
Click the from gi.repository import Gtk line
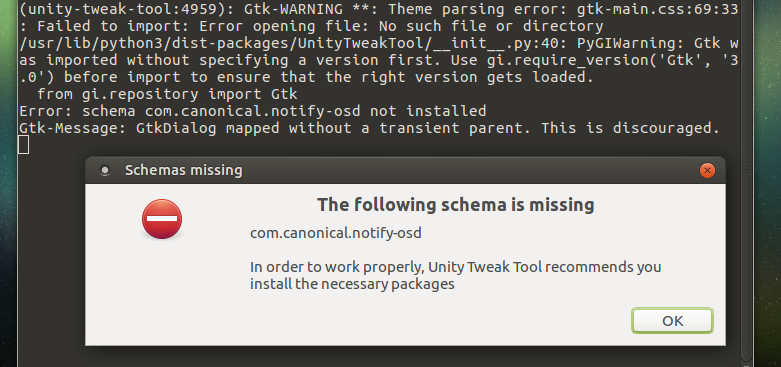coord(167,94)
